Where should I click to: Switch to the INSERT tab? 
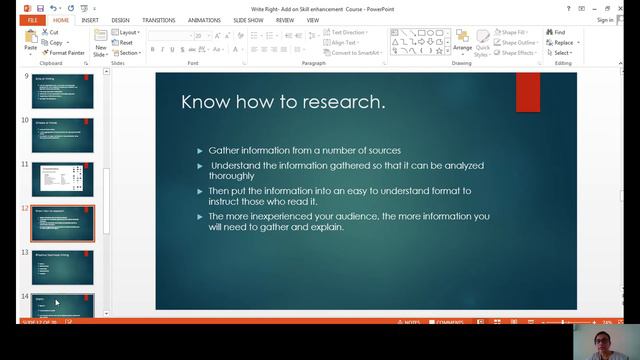pos(90,20)
